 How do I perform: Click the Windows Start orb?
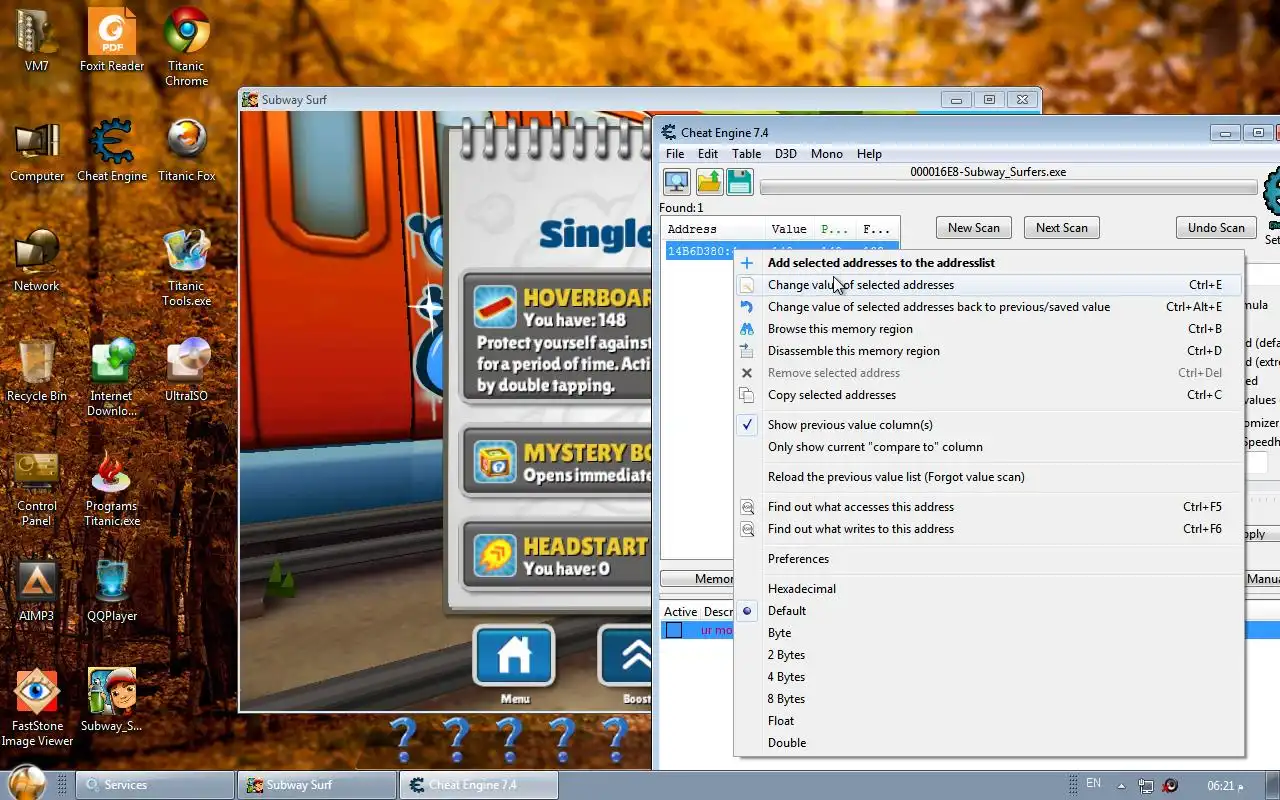point(26,784)
